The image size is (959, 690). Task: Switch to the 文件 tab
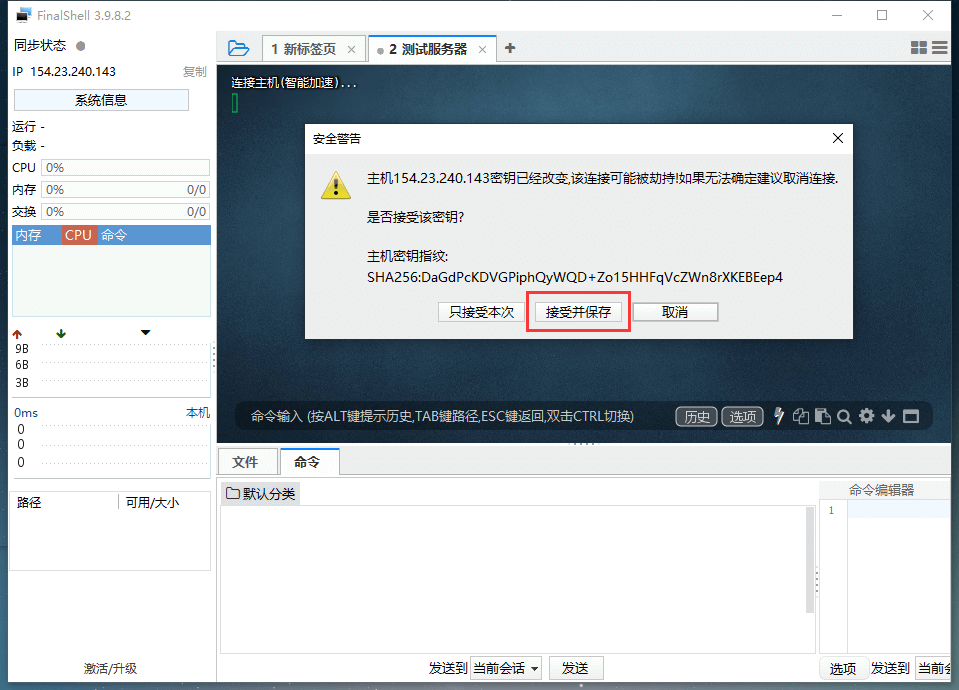point(247,461)
